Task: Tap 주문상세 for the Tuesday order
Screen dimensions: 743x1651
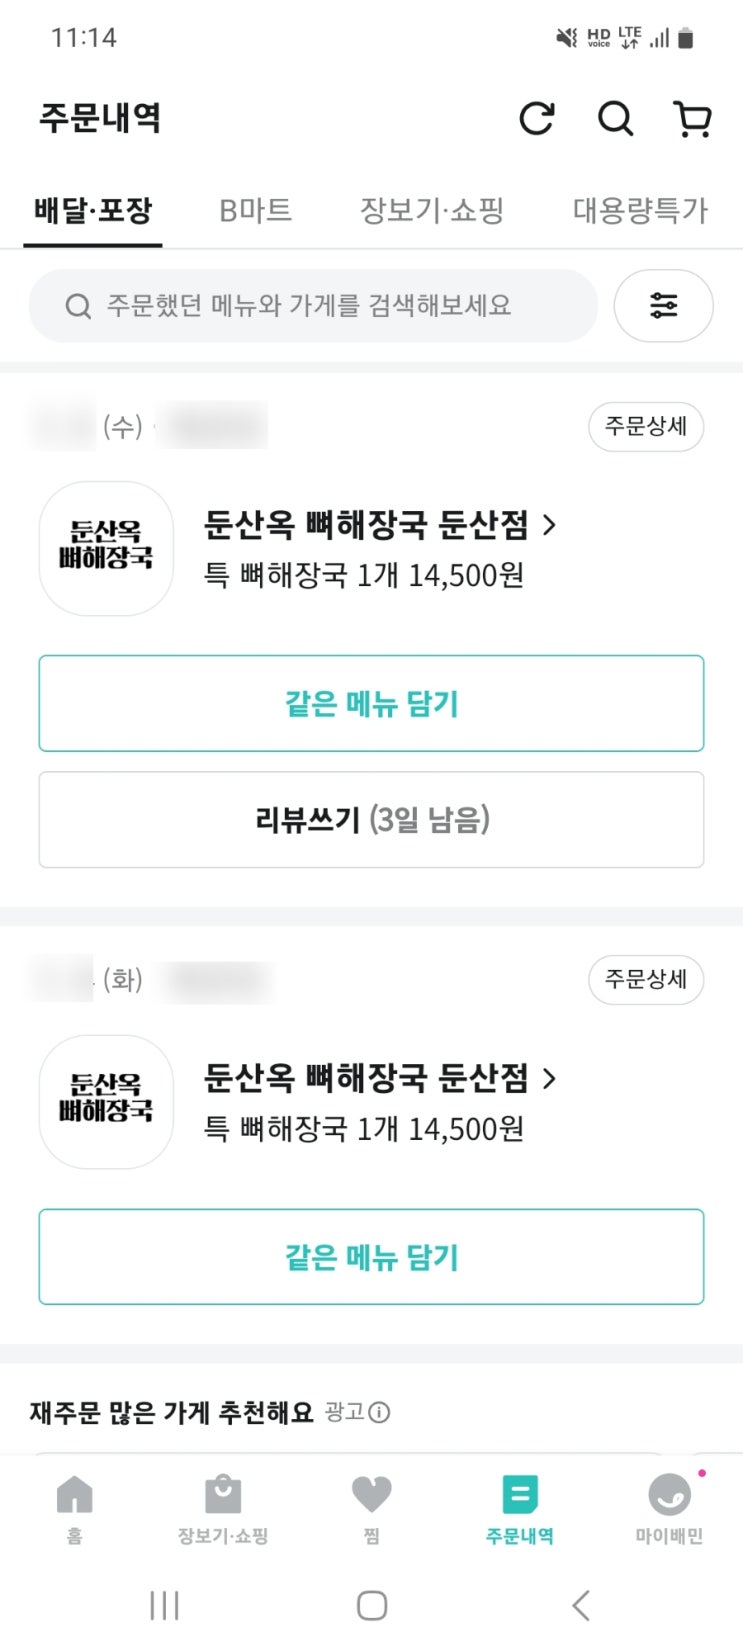Action: [x=646, y=980]
